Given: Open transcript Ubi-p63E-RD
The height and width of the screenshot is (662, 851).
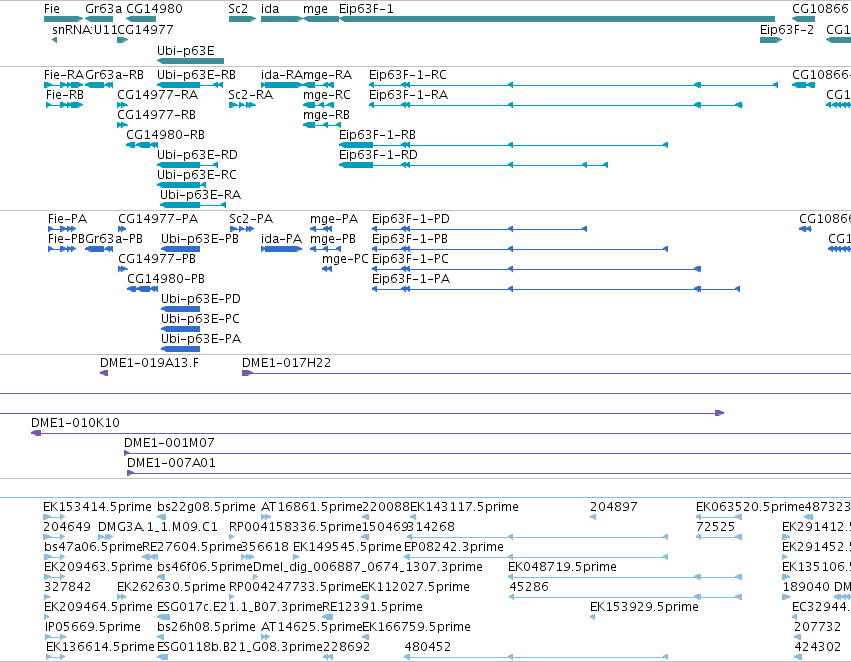Looking at the screenshot, I should pos(187,165).
